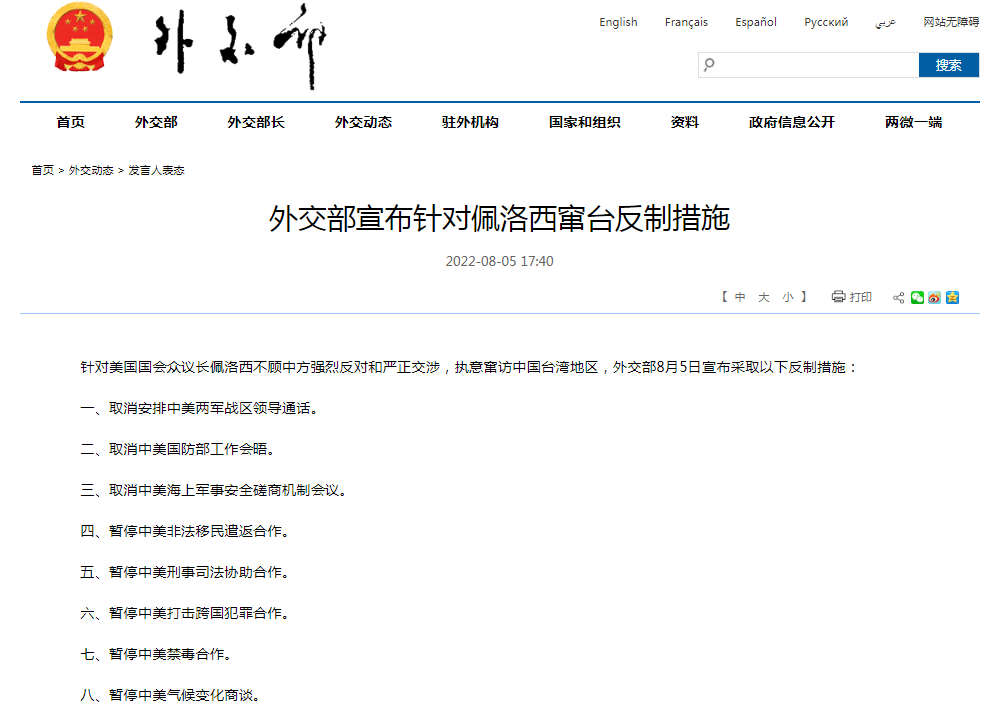1002x706 pixels.
Task: Open 网站无障碍 accessibility mode
Action: pos(951,22)
